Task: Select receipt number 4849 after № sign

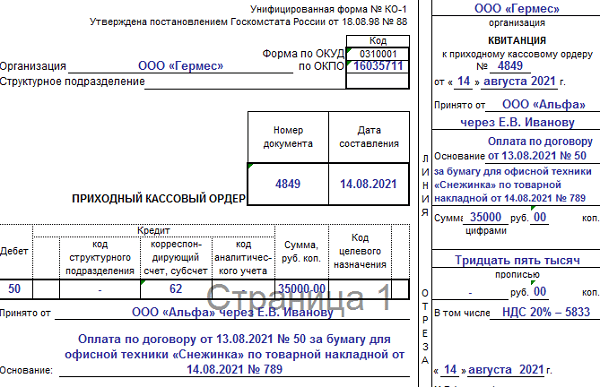Action: tap(510, 66)
